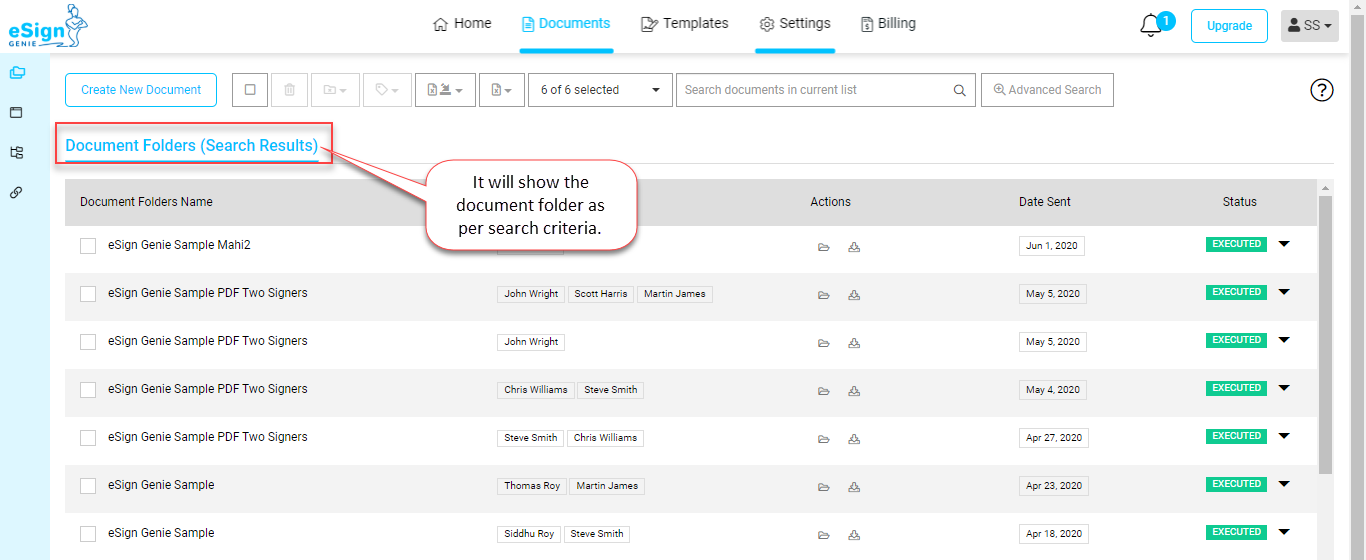Click the Document Folders (Search Results) heading link

point(192,146)
